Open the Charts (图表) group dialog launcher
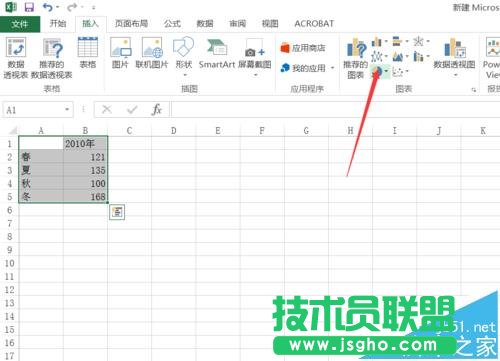Screen dimensions: 500x361 tap(474, 90)
